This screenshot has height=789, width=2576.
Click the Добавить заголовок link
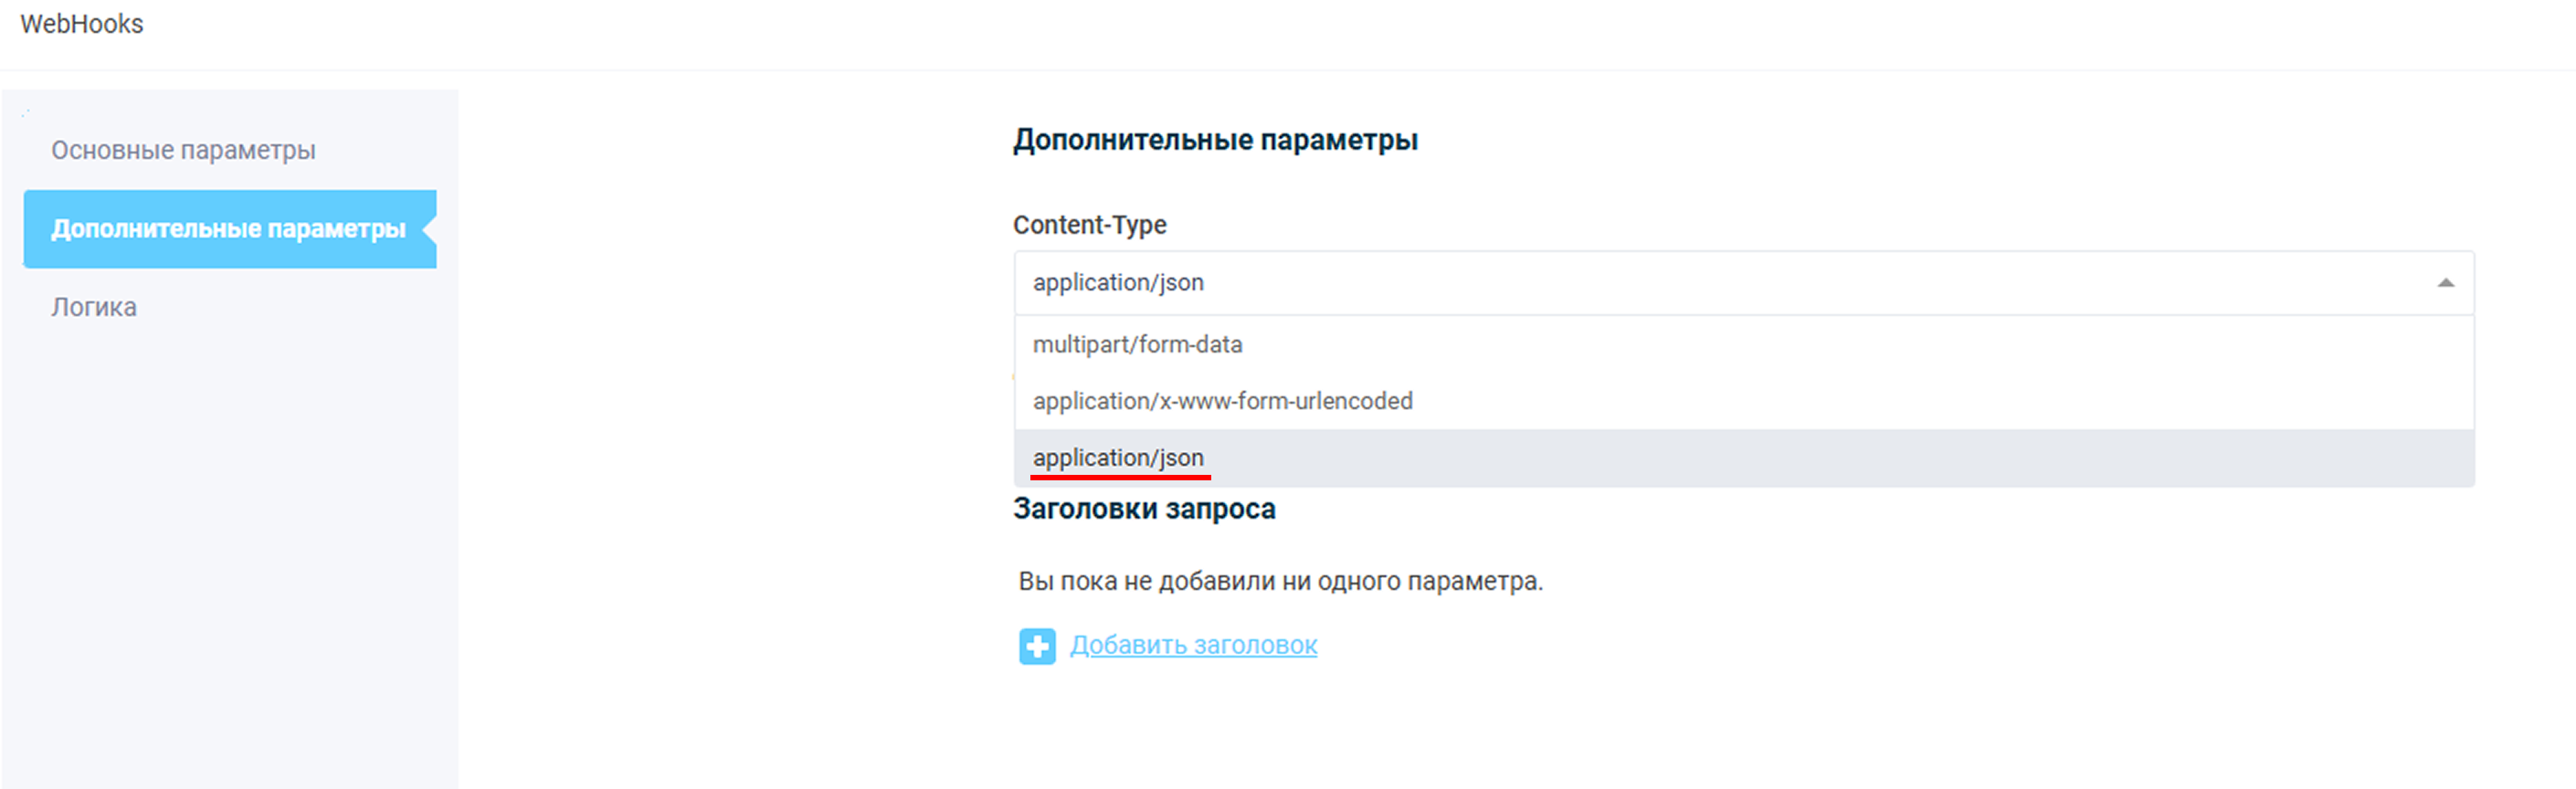1193,645
